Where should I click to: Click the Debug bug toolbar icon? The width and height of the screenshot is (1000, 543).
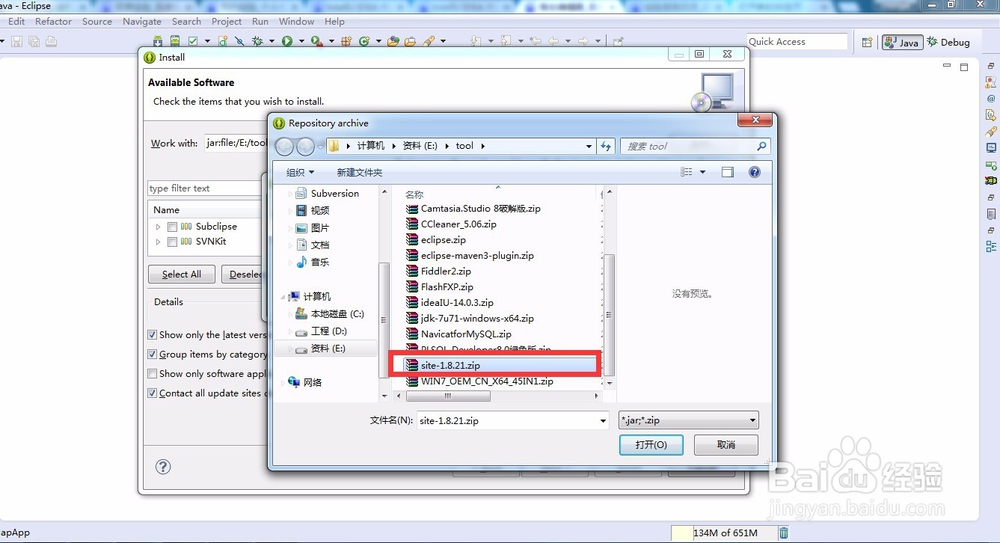[258, 41]
